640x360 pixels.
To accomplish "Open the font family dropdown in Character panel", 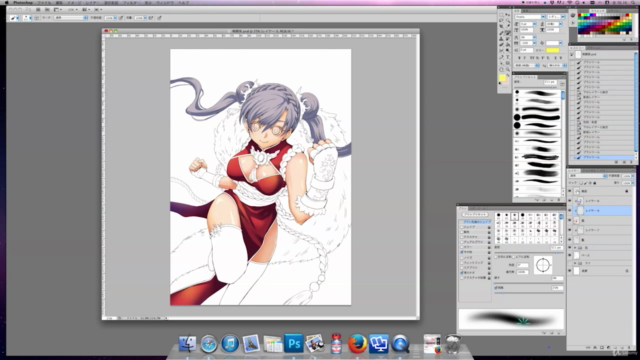I will [543, 17].
